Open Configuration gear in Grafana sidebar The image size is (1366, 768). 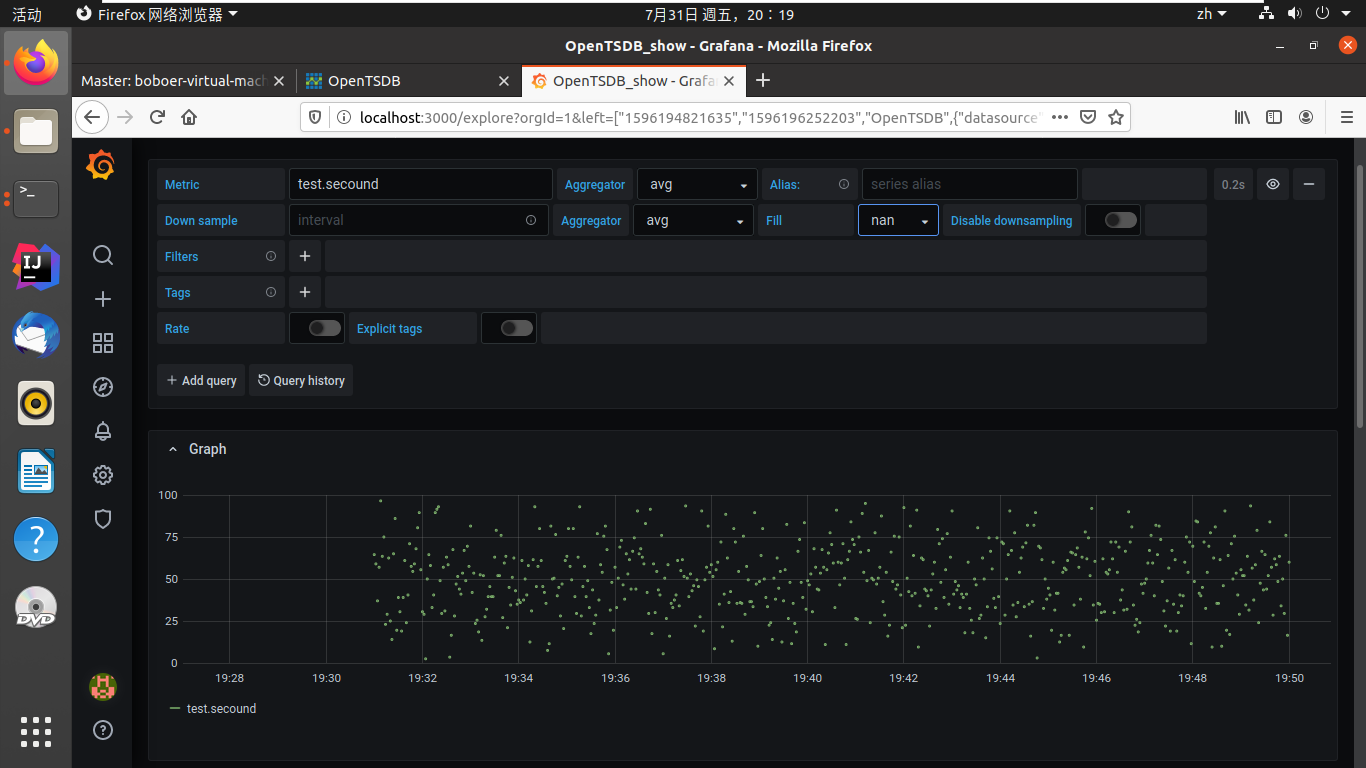pyautogui.click(x=102, y=475)
